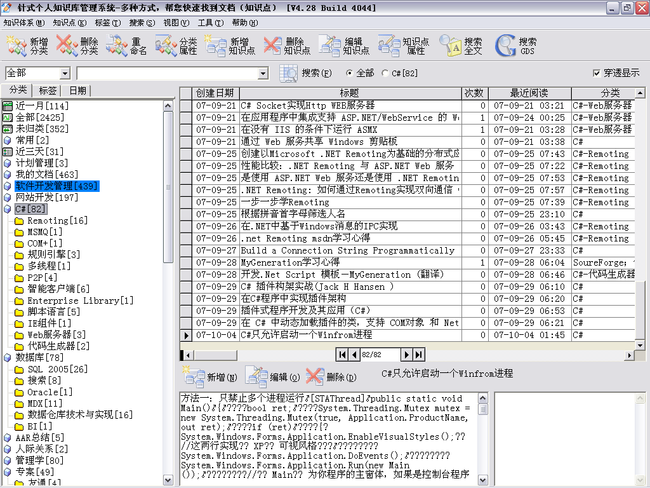This screenshot has height=488, width=650.
Task: Select 软件开发管理[439] tree node
Action: [x=57, y=186]
